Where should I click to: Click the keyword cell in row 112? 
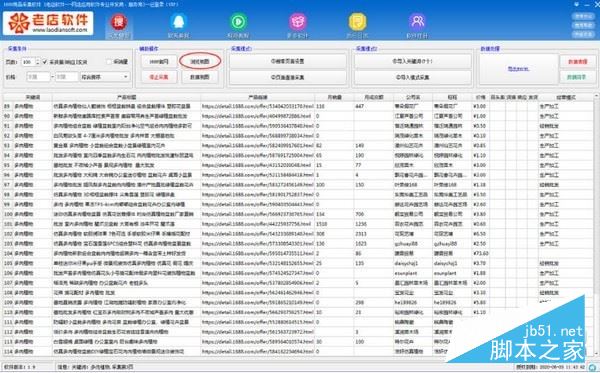(x=33, y=332)
